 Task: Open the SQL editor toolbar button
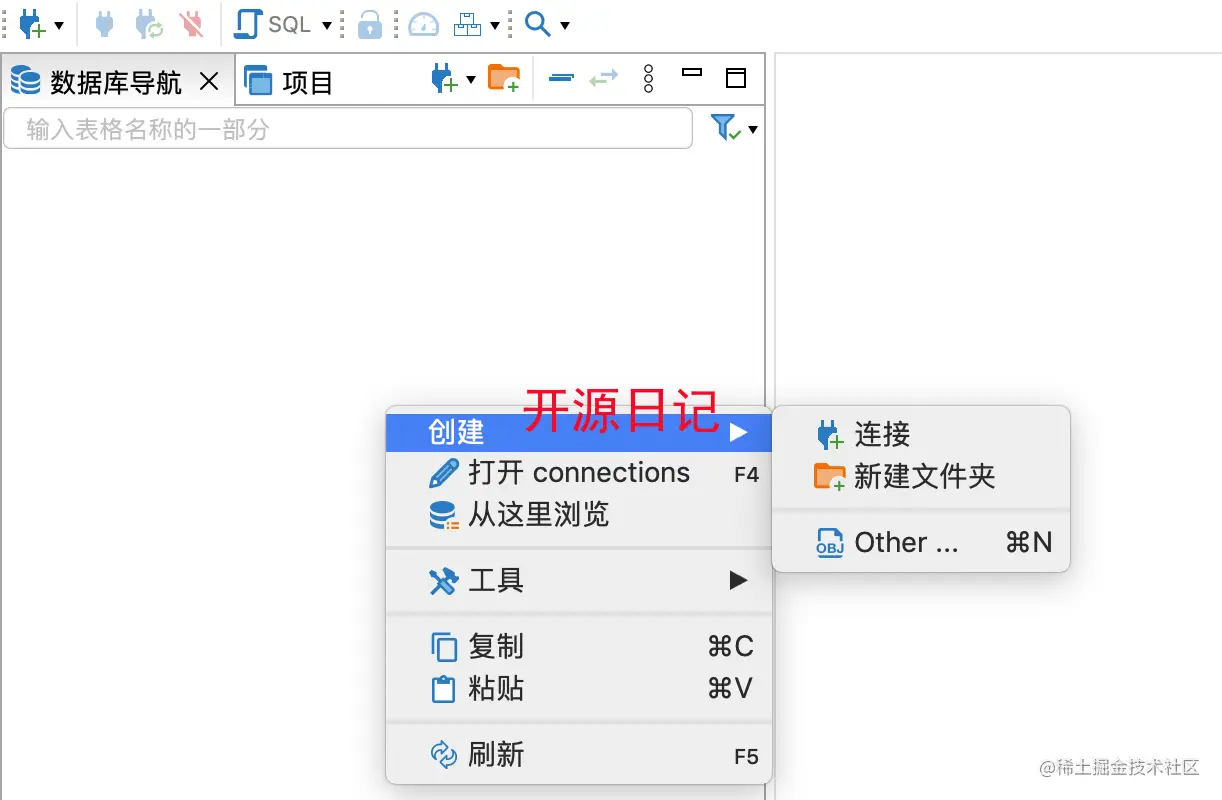point(273,25)
